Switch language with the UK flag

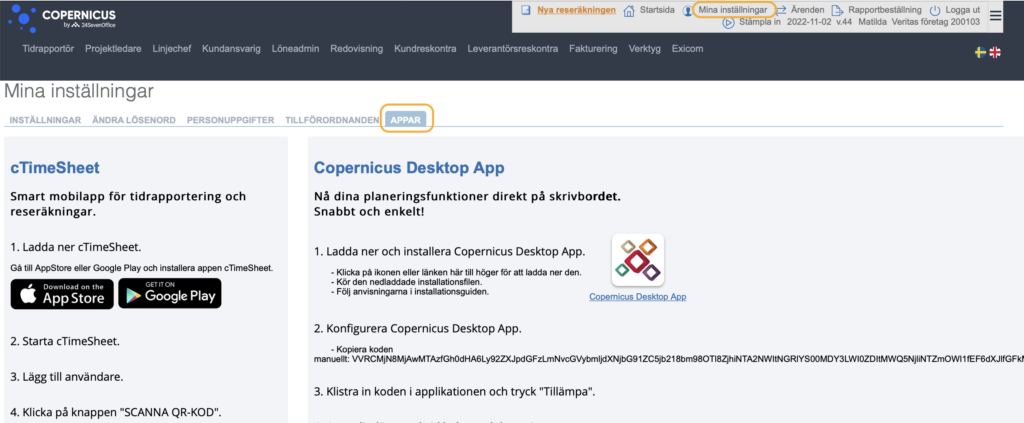995,53
